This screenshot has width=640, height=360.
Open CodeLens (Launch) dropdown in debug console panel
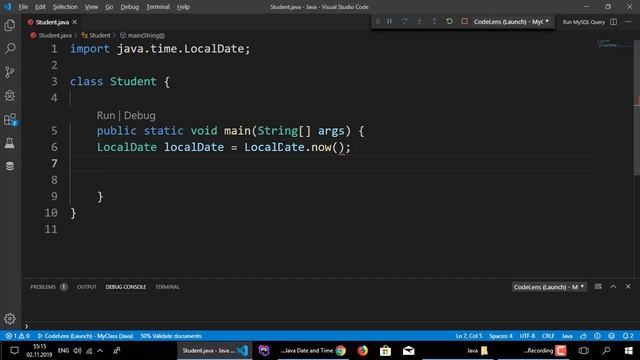coord(549,287)
